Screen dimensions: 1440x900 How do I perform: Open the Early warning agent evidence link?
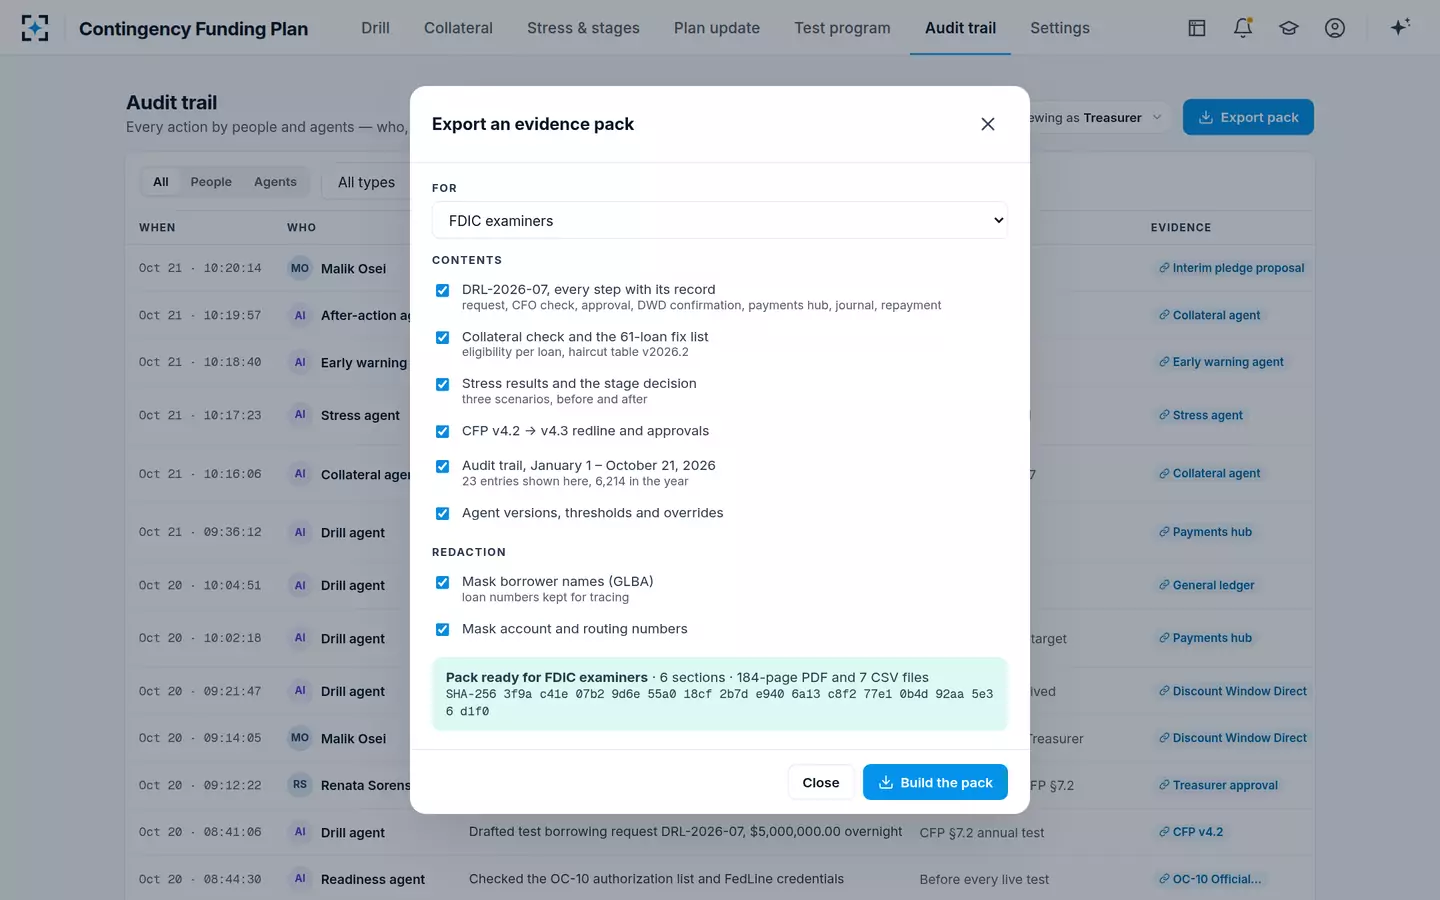click(1221, 362)
